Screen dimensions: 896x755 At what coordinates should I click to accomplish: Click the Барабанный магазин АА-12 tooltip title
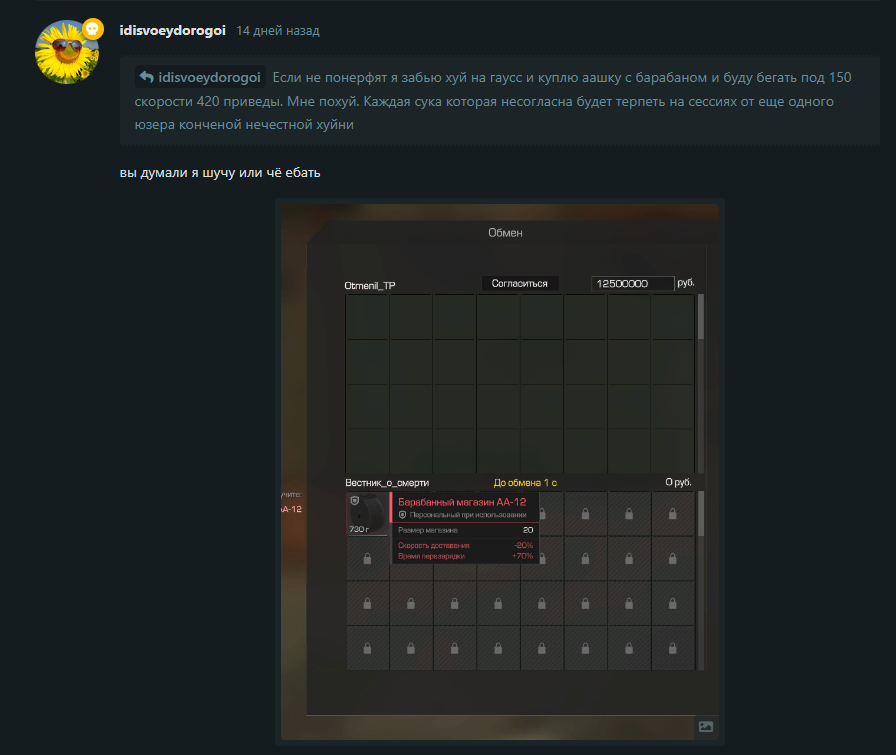point(462,502)
